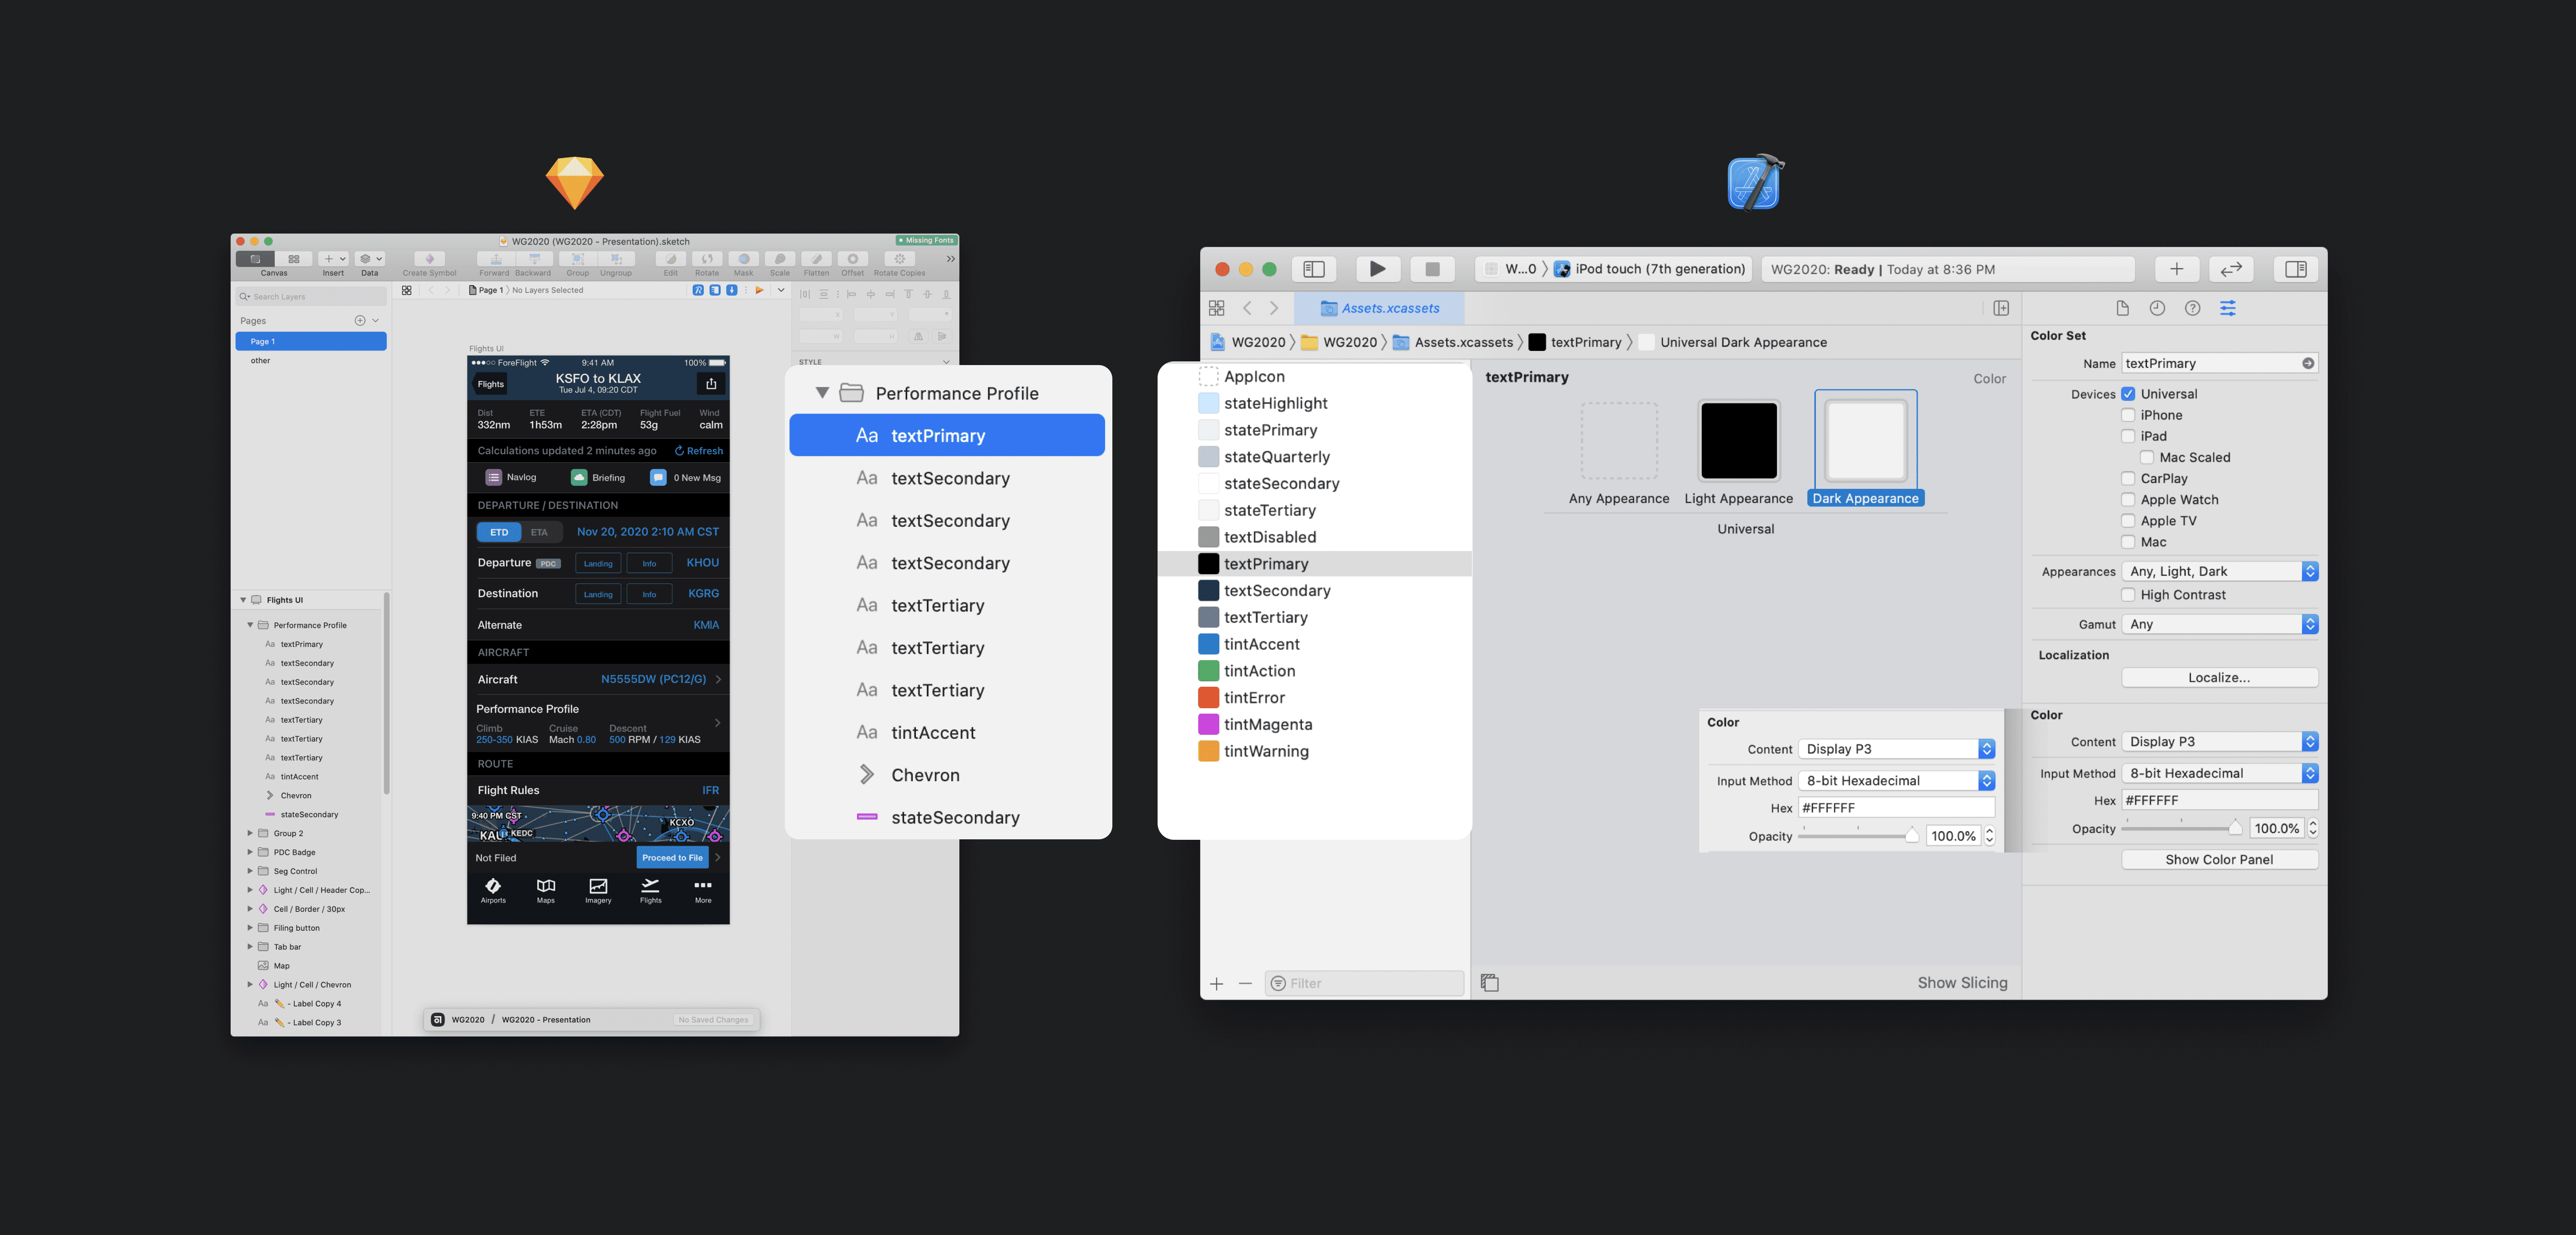Select the 'other' page in Sketch
Screen dimensions: 2576x1235
(261, 361)
